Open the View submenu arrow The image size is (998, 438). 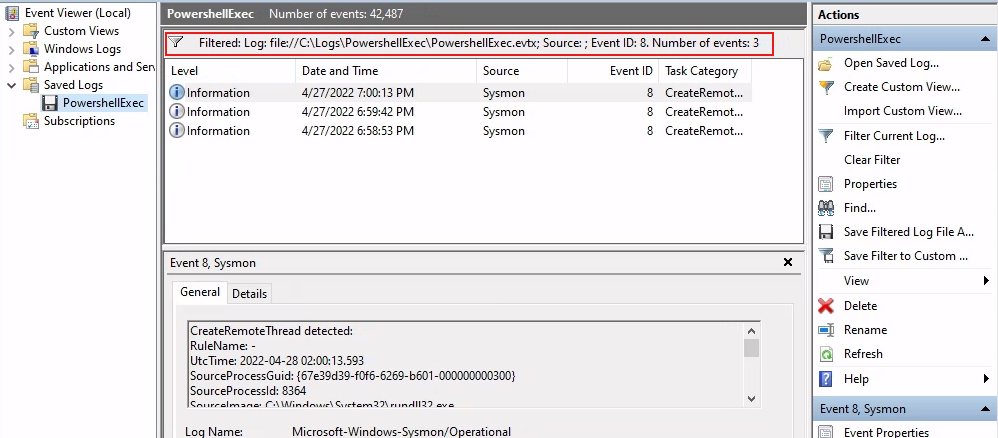[986, 281]
